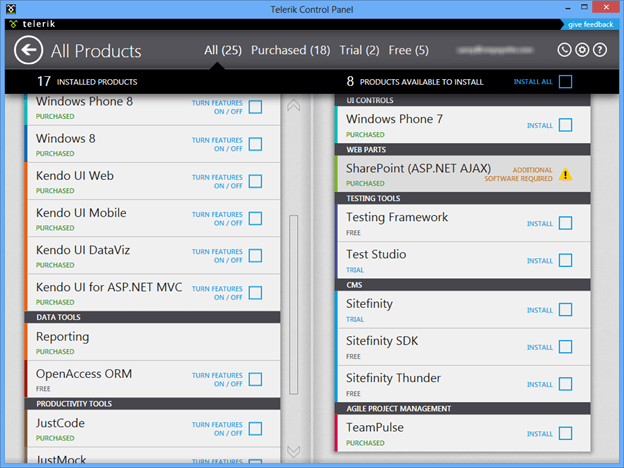Check Sitefinity Thunder install checkbox
Image resolution: width=624 pixels, height=468 pixels.
point(566,384)
